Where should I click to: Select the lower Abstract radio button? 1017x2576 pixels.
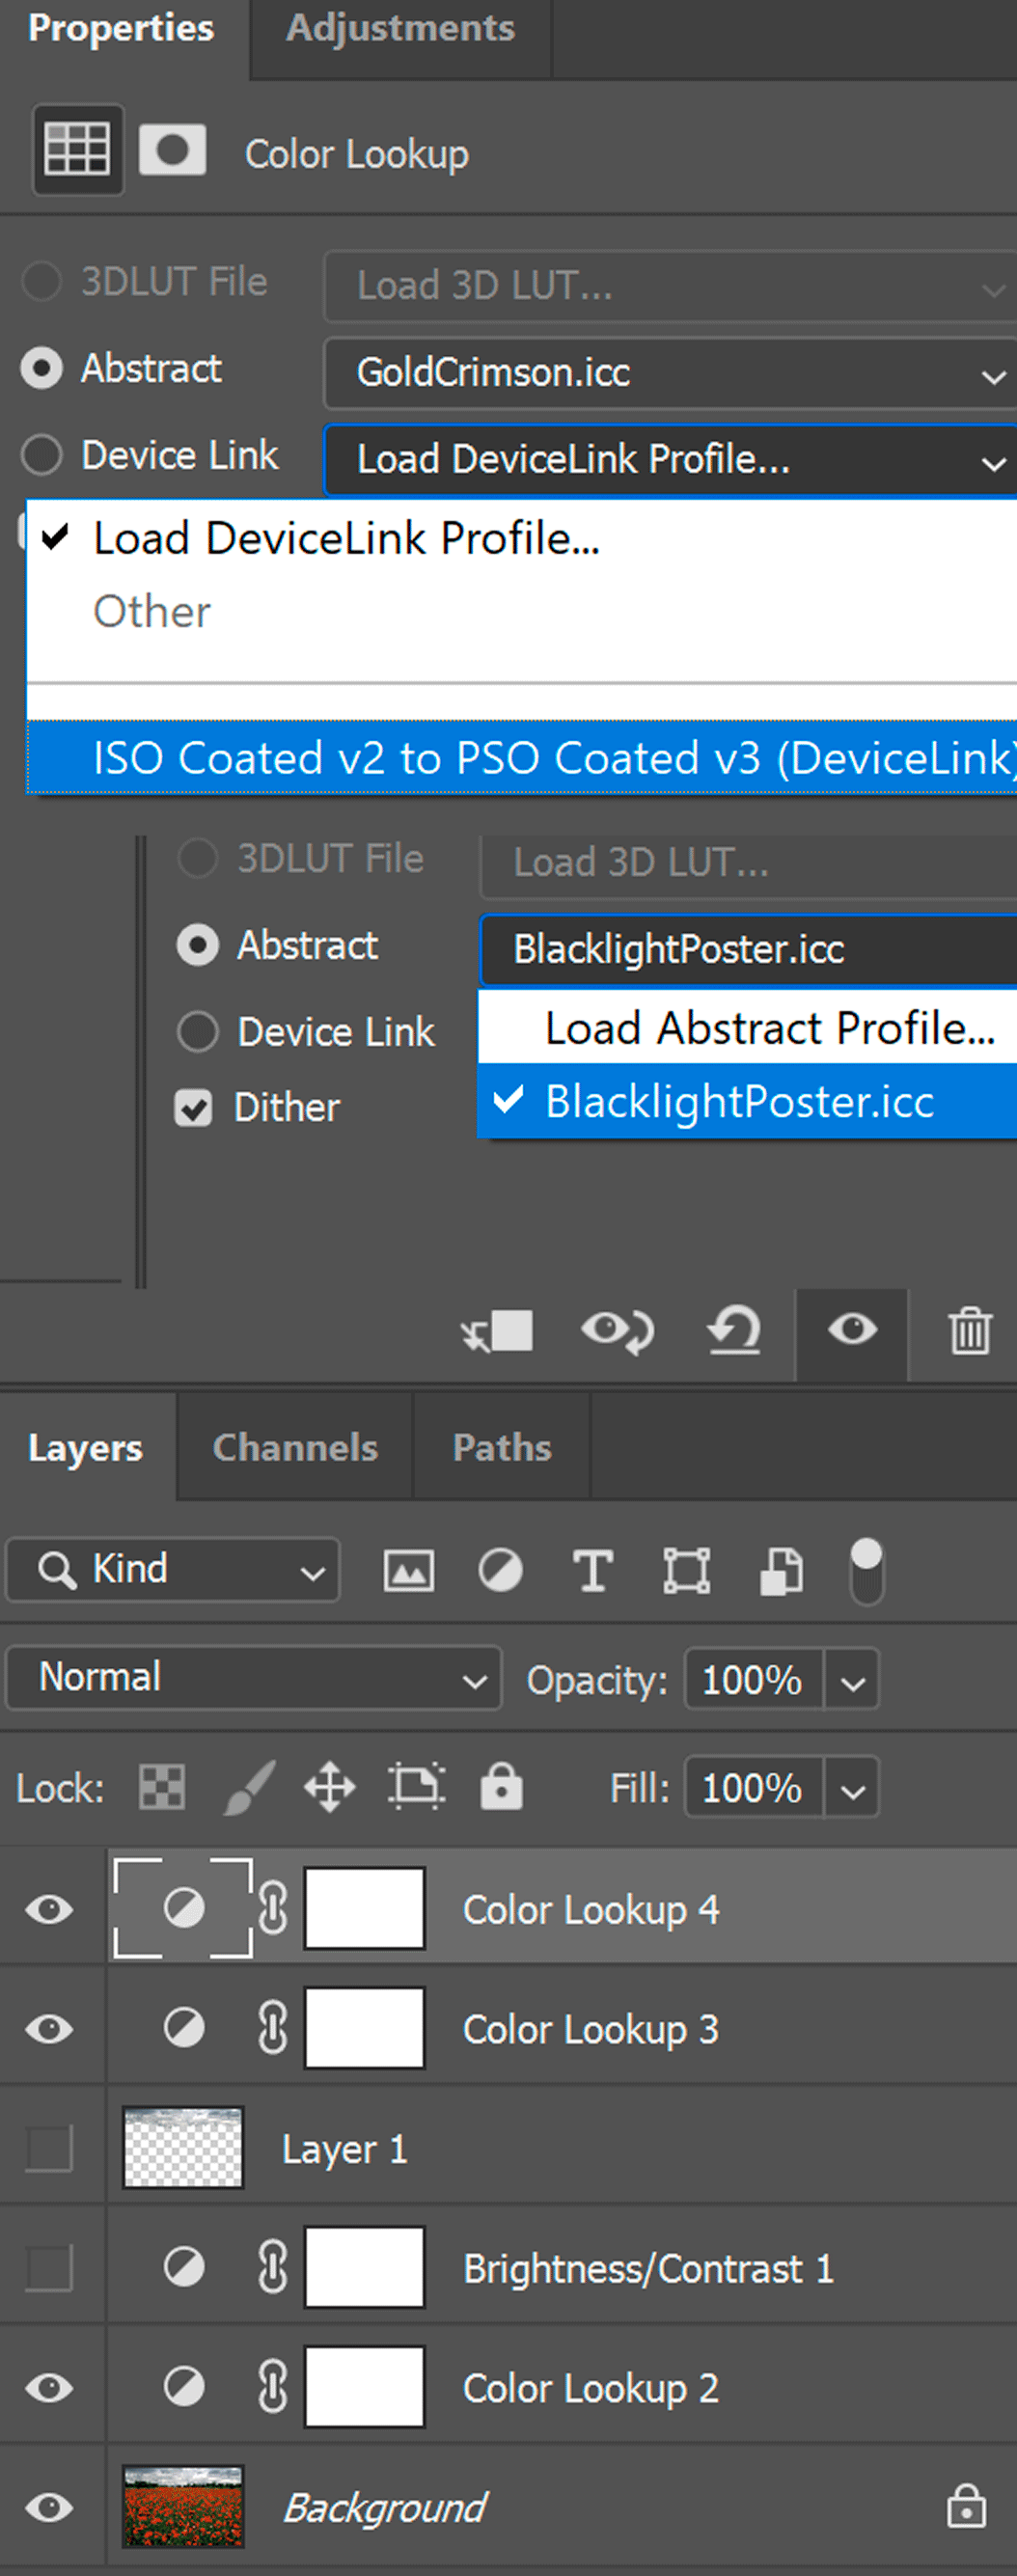[x=197, y=945]
